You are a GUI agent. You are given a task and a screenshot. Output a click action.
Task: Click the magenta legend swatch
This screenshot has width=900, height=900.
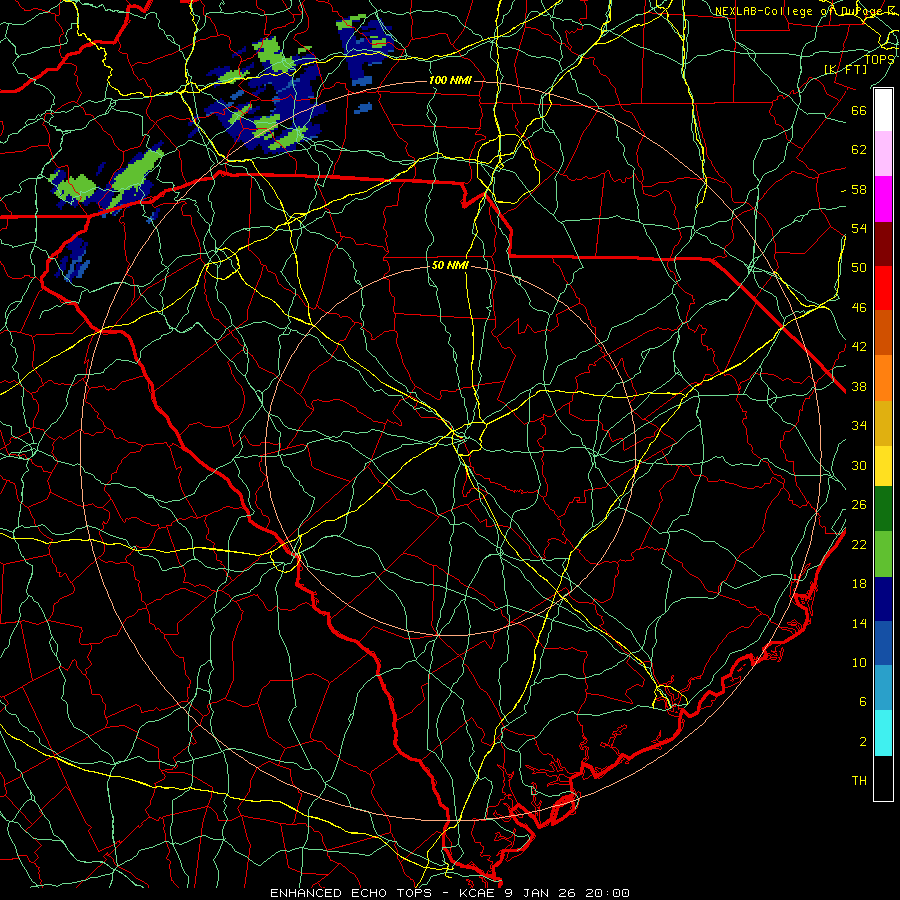(883, 199)
